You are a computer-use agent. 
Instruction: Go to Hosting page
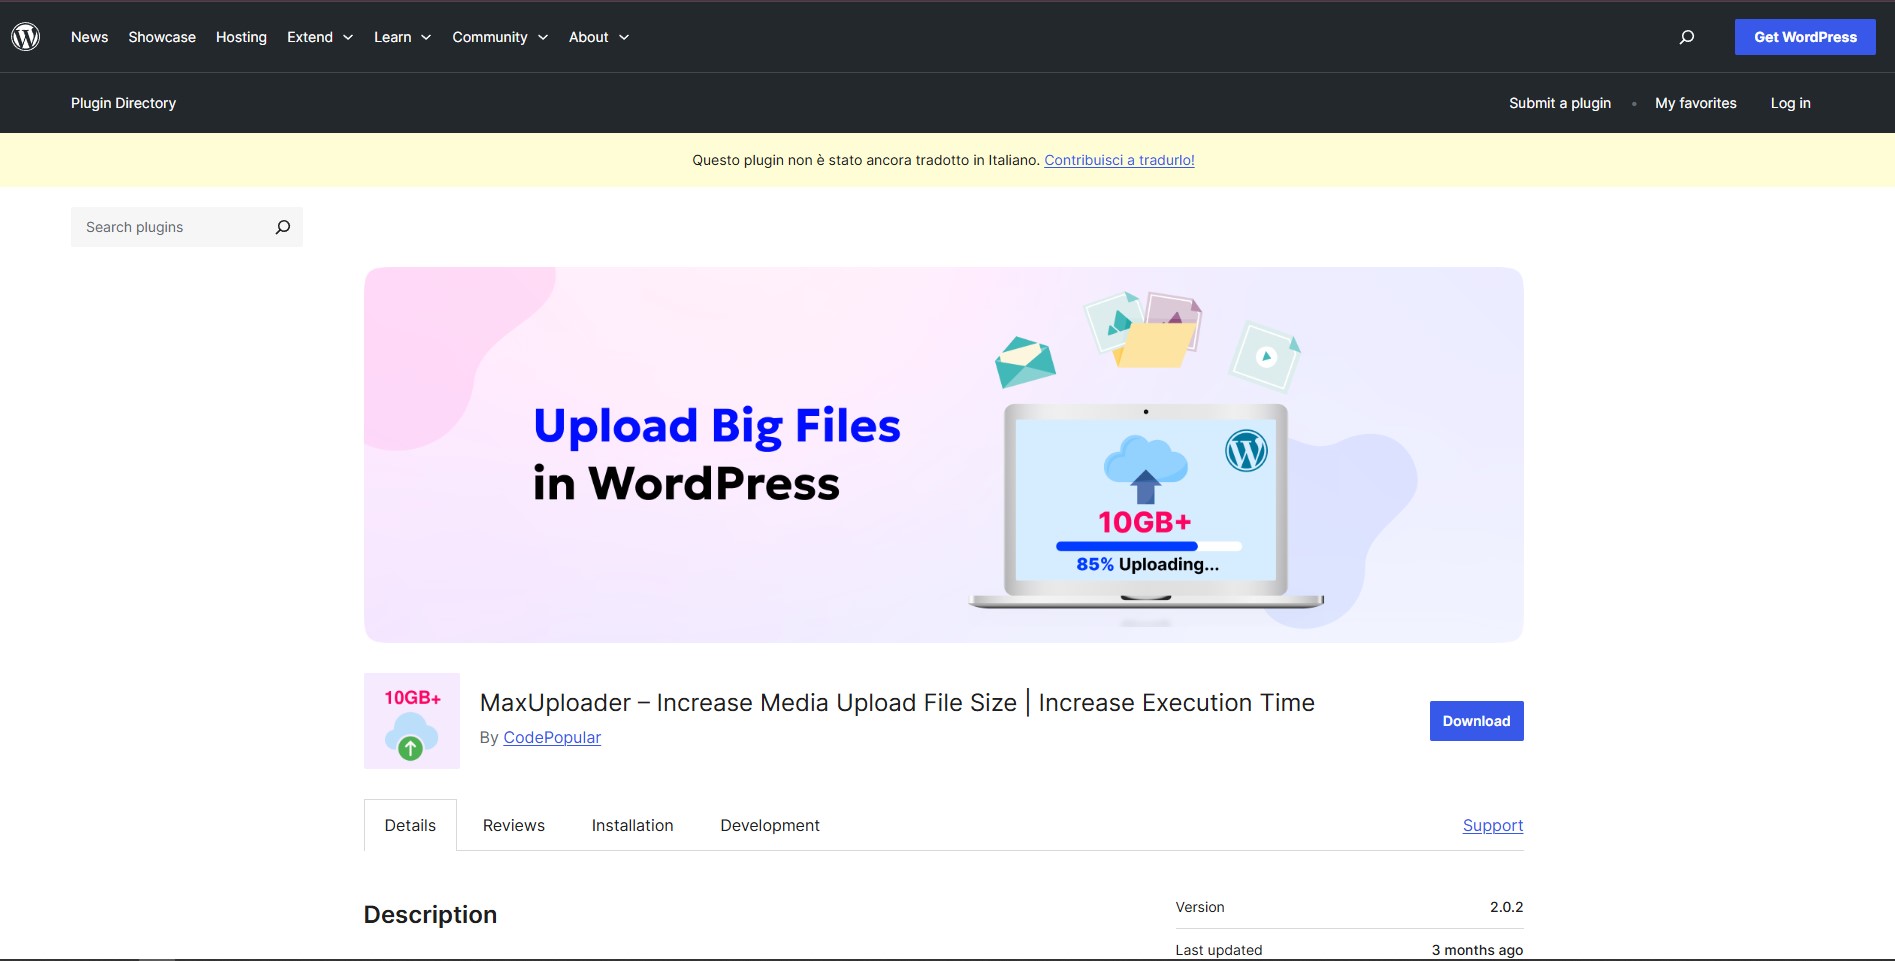241,37
